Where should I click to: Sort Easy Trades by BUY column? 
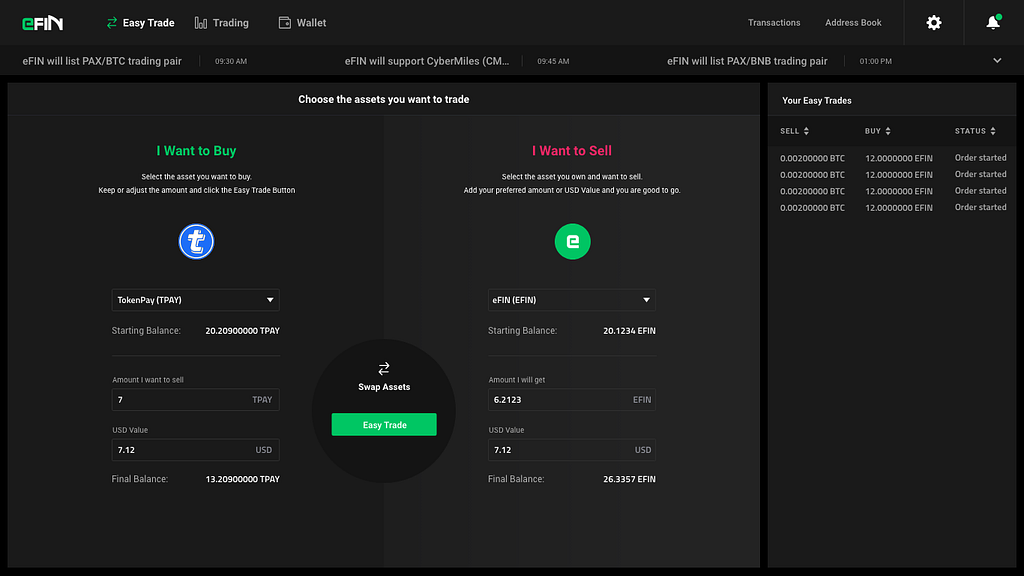pyautogui.click(x=878, y=131)
